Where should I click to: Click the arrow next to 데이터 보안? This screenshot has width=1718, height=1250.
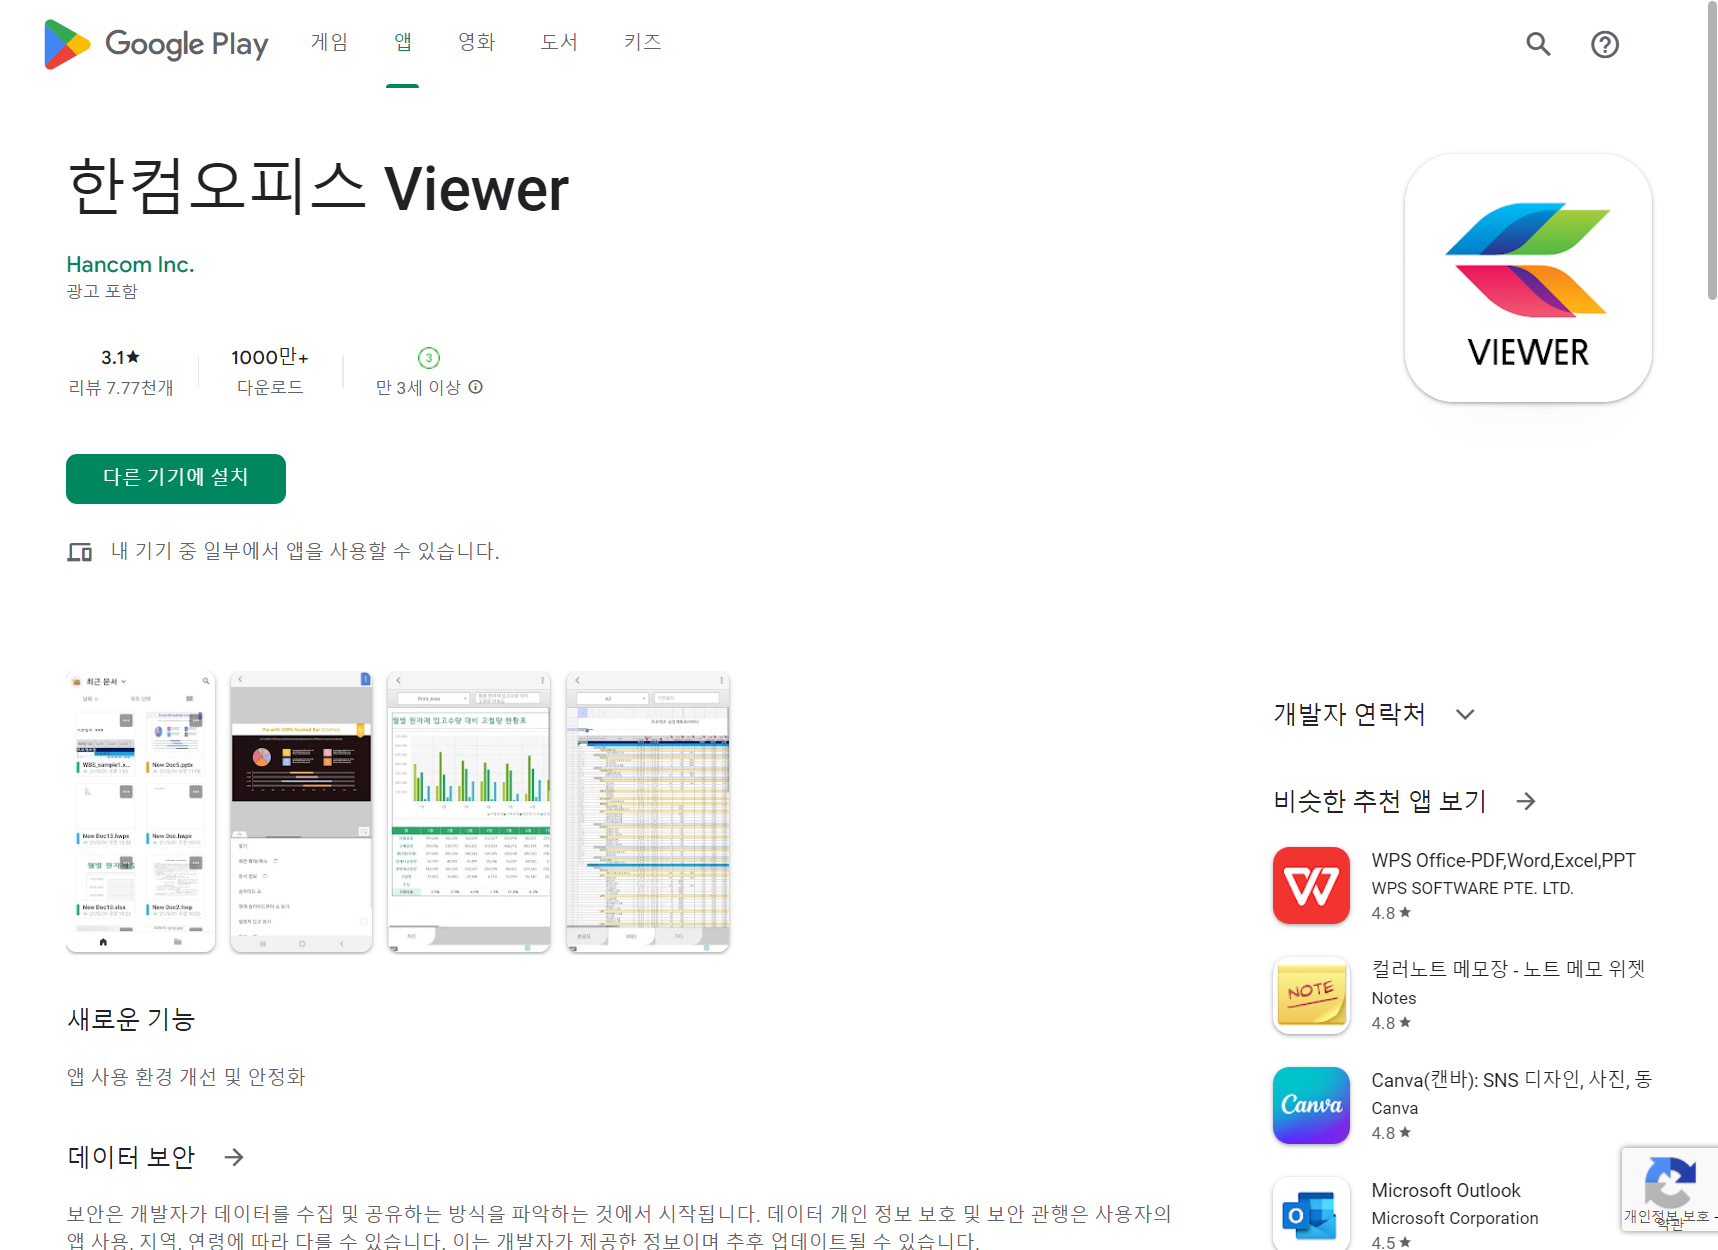coord(234,1157)
